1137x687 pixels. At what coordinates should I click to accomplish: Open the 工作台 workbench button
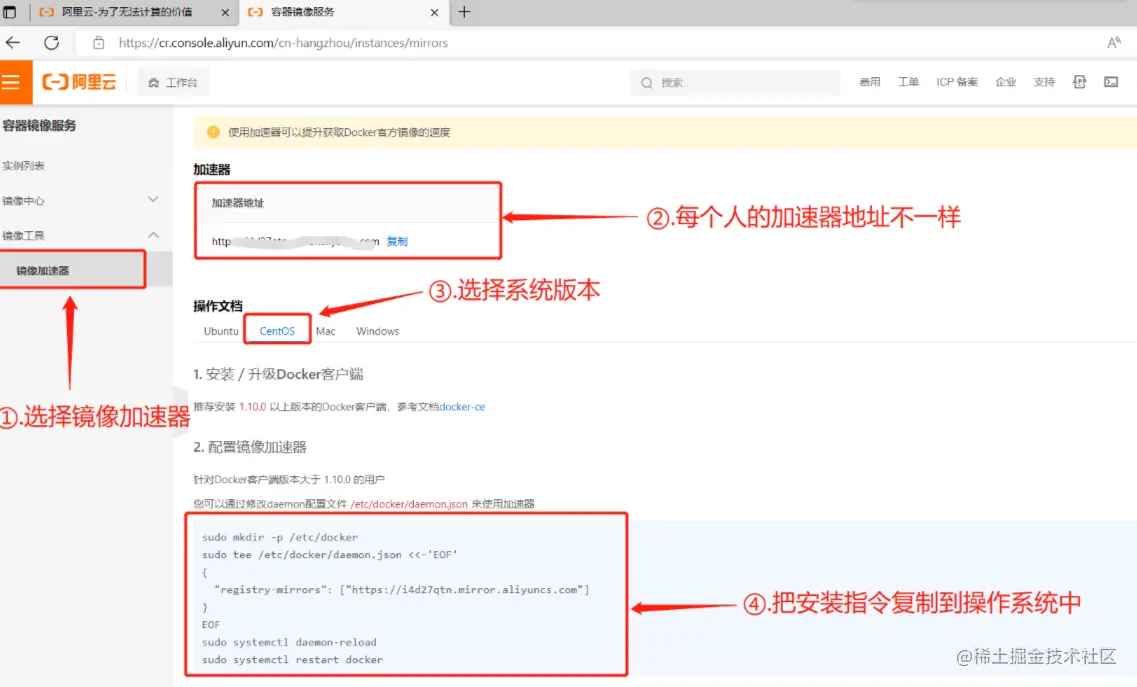(173, 83)
